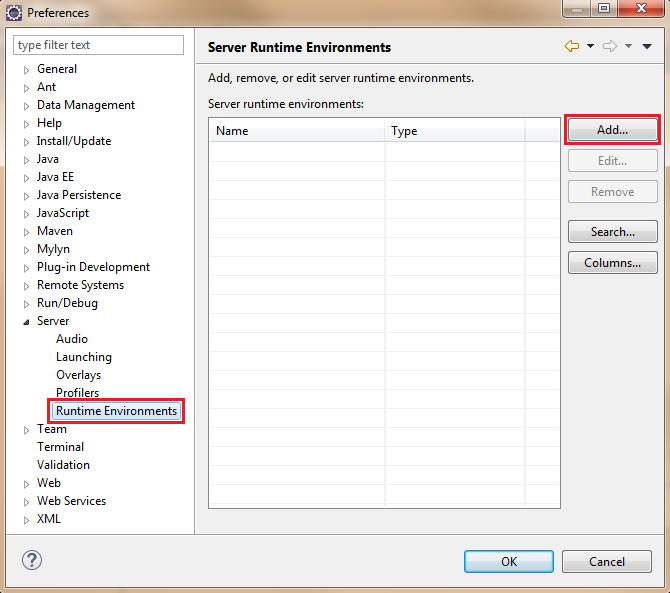Screen dimensions: 670x593
Task: Expand the Maven node arrow
Action: (26, 232)
